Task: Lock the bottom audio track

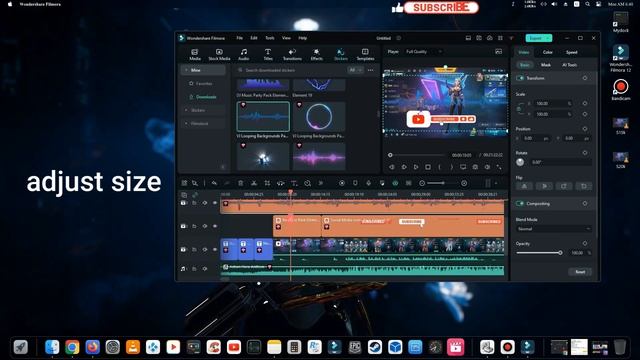Action: click(194, 269)
